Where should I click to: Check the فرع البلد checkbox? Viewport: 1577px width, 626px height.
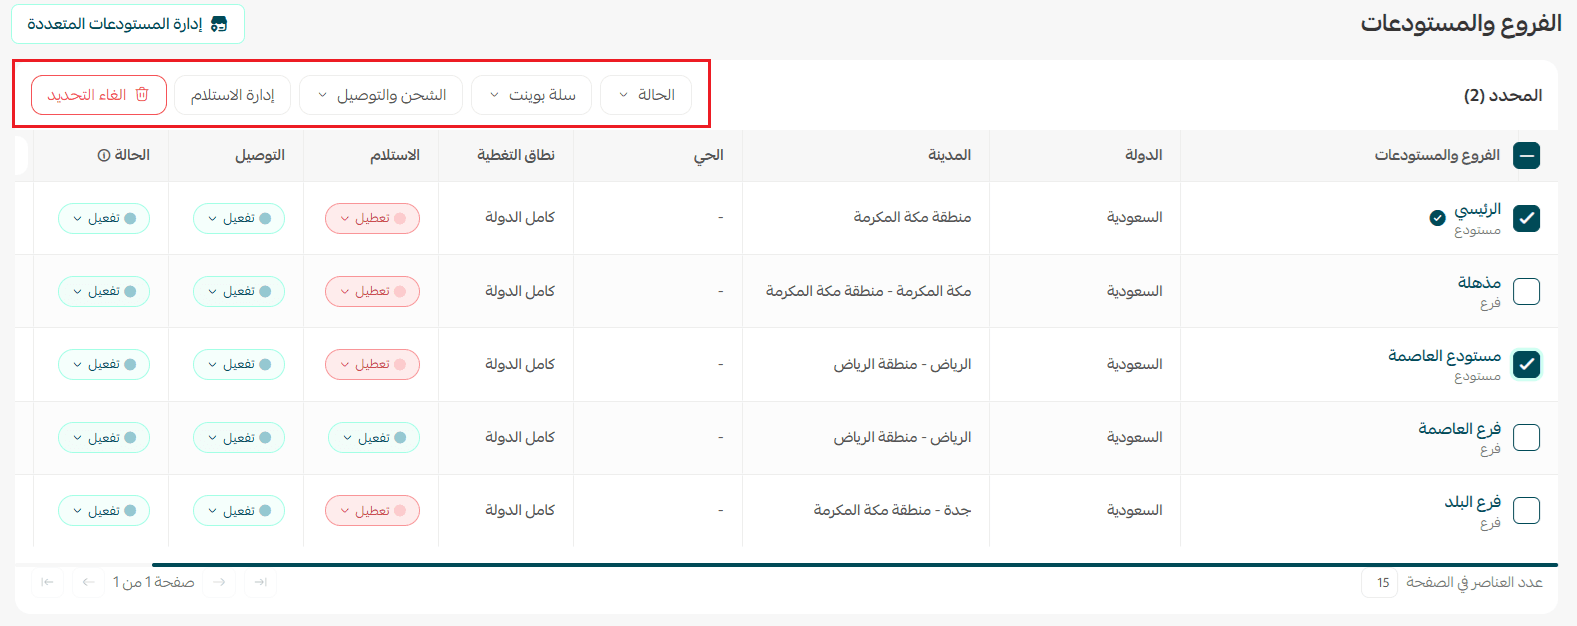pos(1526,510)
